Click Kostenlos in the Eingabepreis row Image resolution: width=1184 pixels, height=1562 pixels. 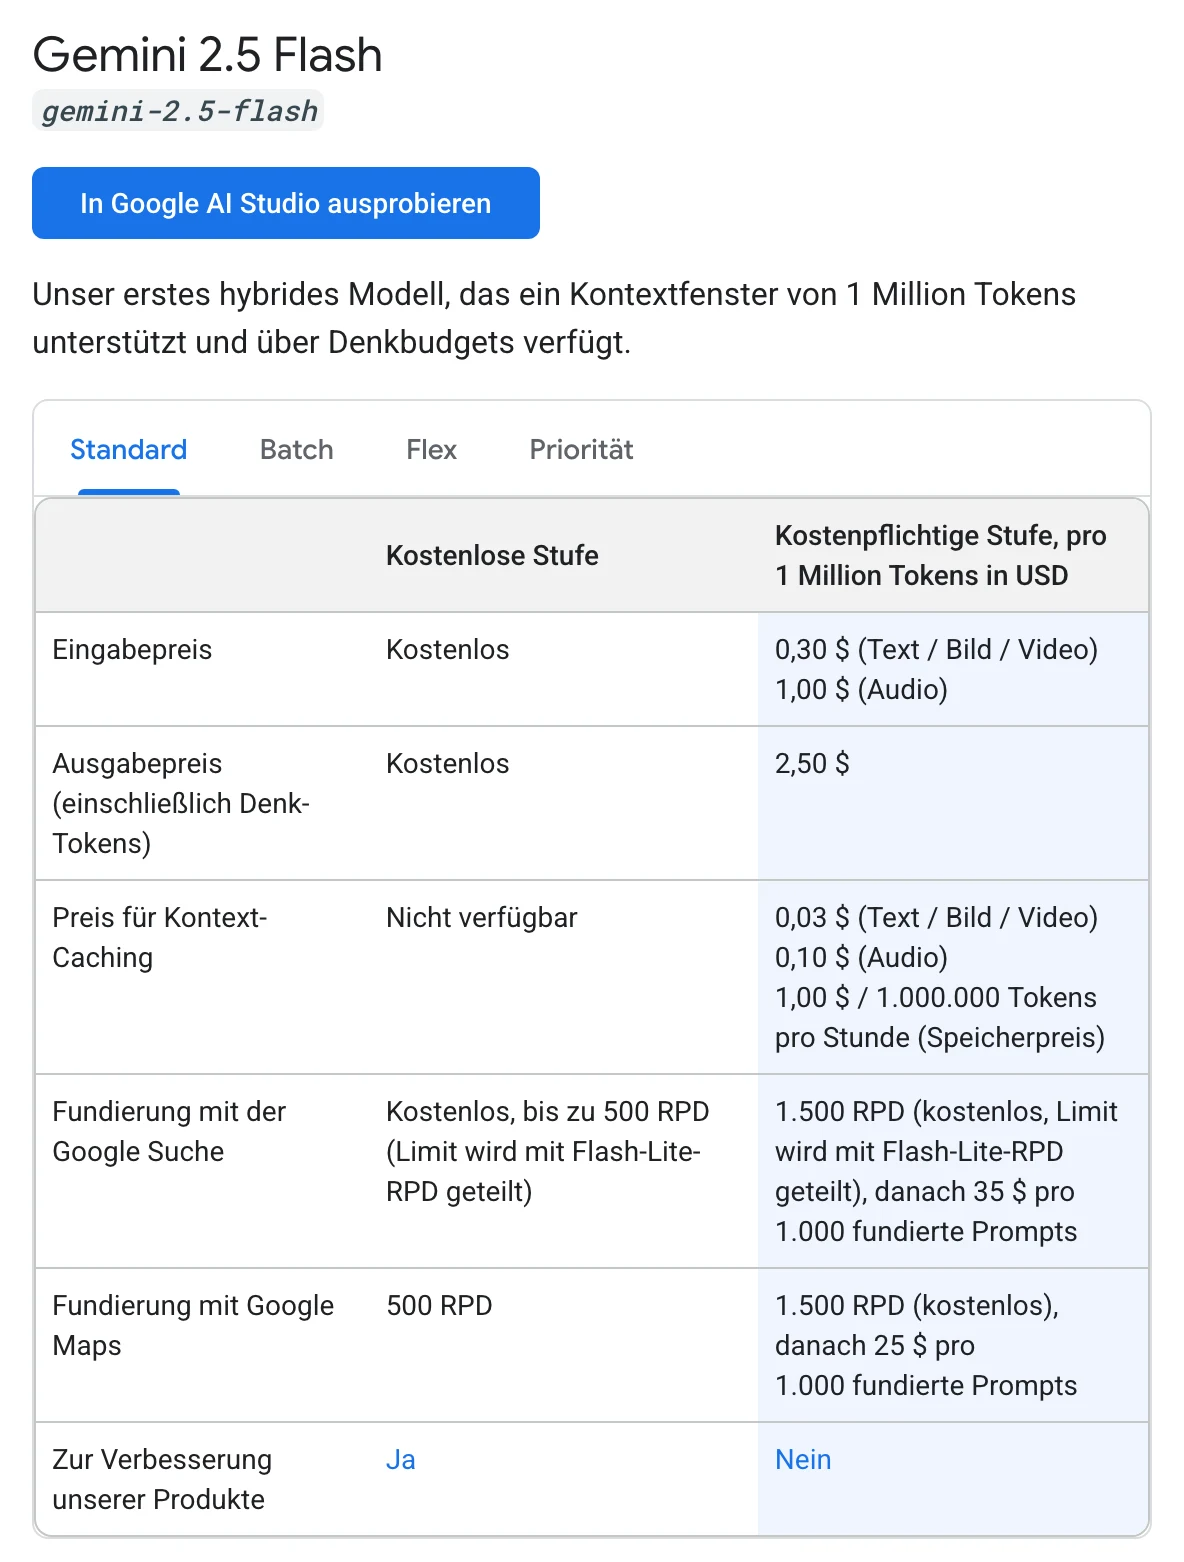pyautogui.click(x=447, y=650)
